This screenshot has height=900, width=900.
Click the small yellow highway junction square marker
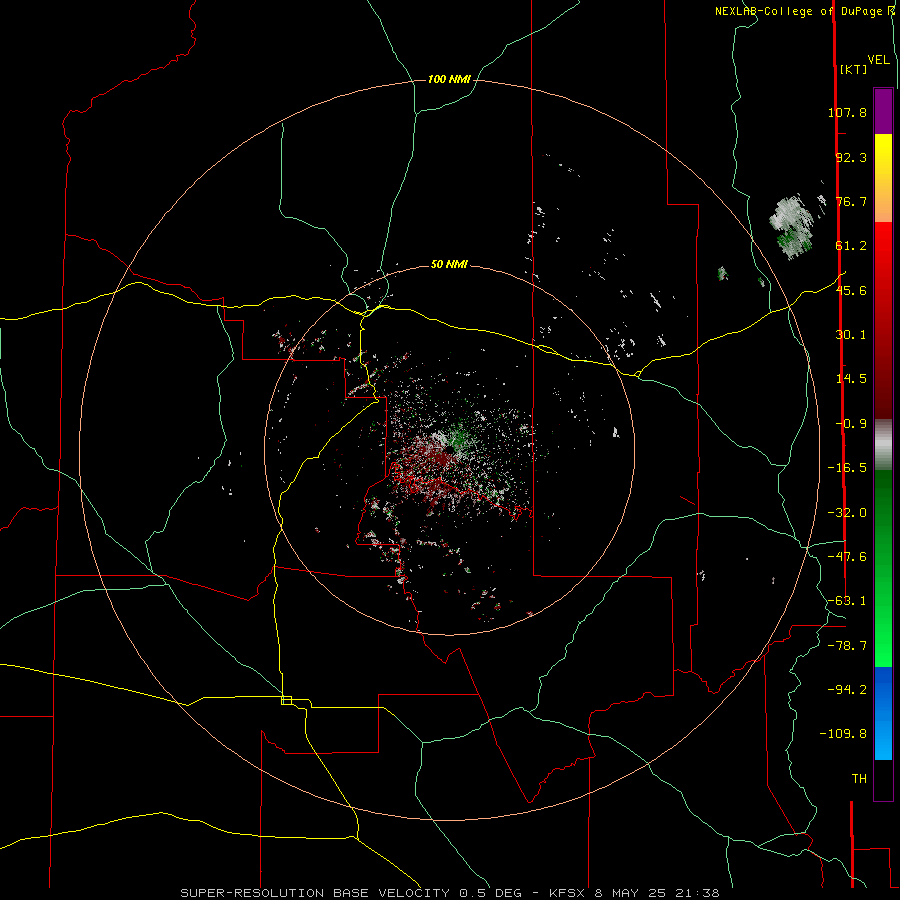286,700
